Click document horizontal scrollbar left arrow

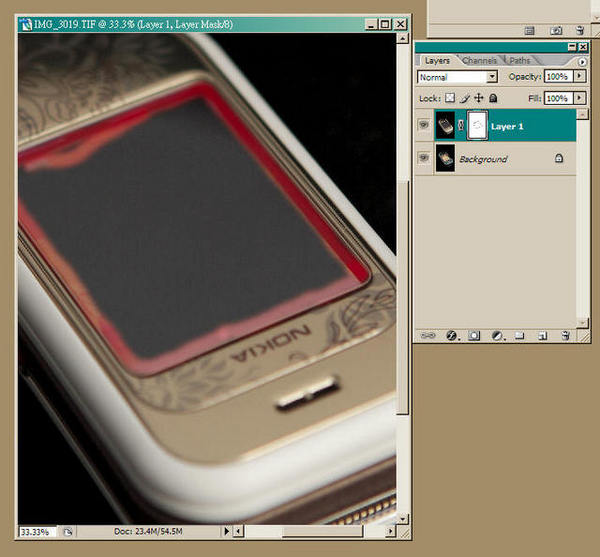(x=238, y=531)
